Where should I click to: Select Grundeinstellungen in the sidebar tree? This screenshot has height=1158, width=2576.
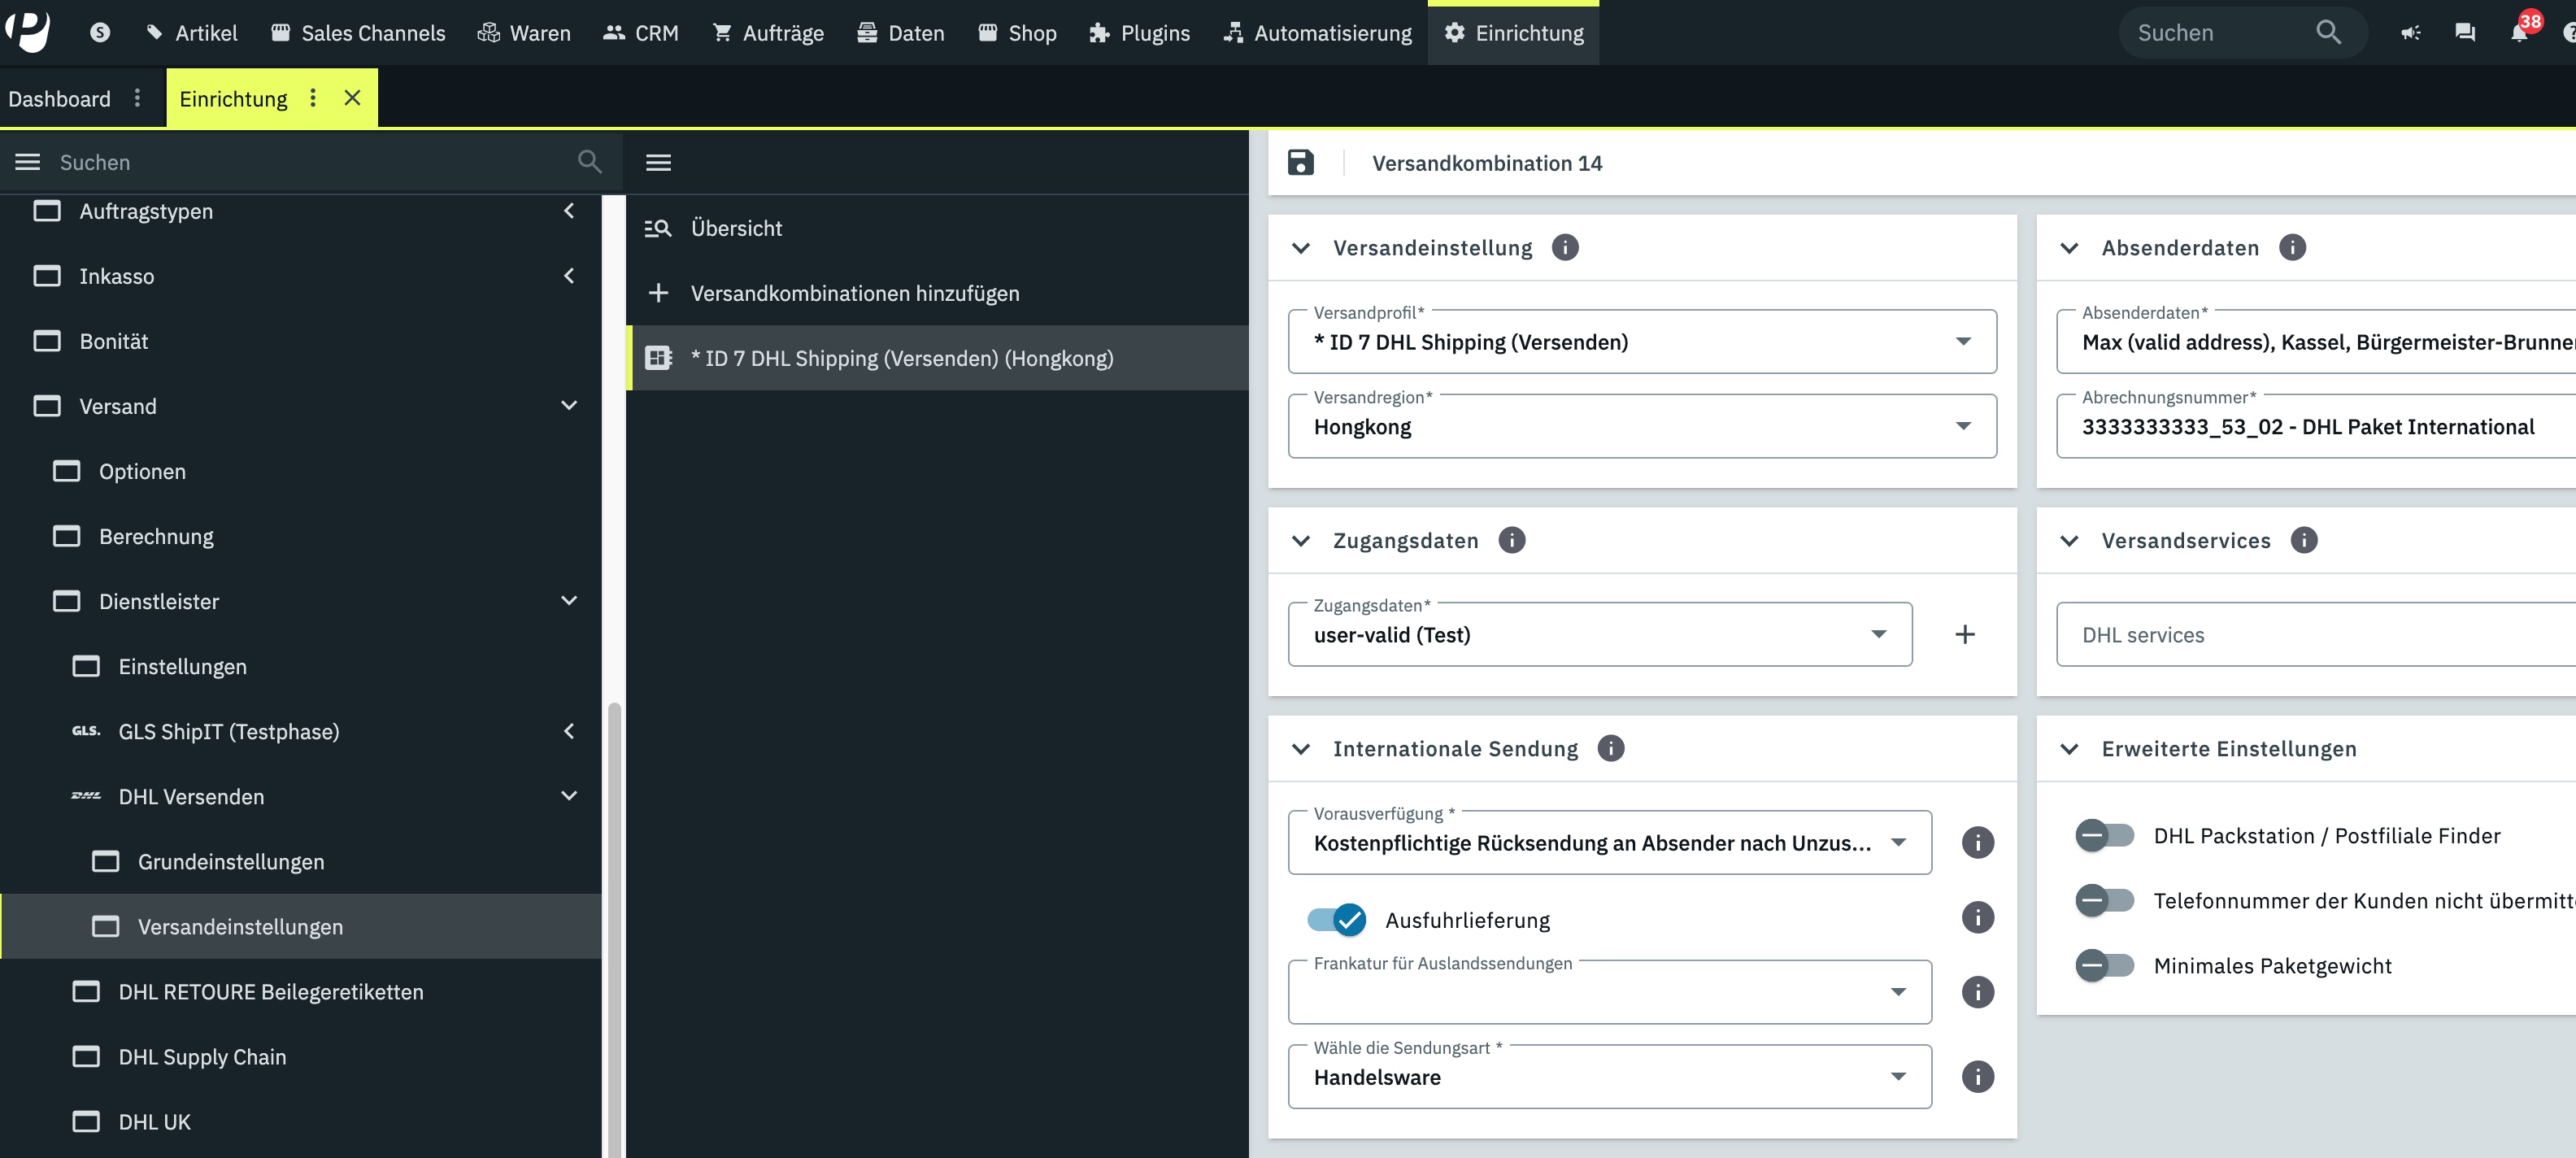point(231,861)
